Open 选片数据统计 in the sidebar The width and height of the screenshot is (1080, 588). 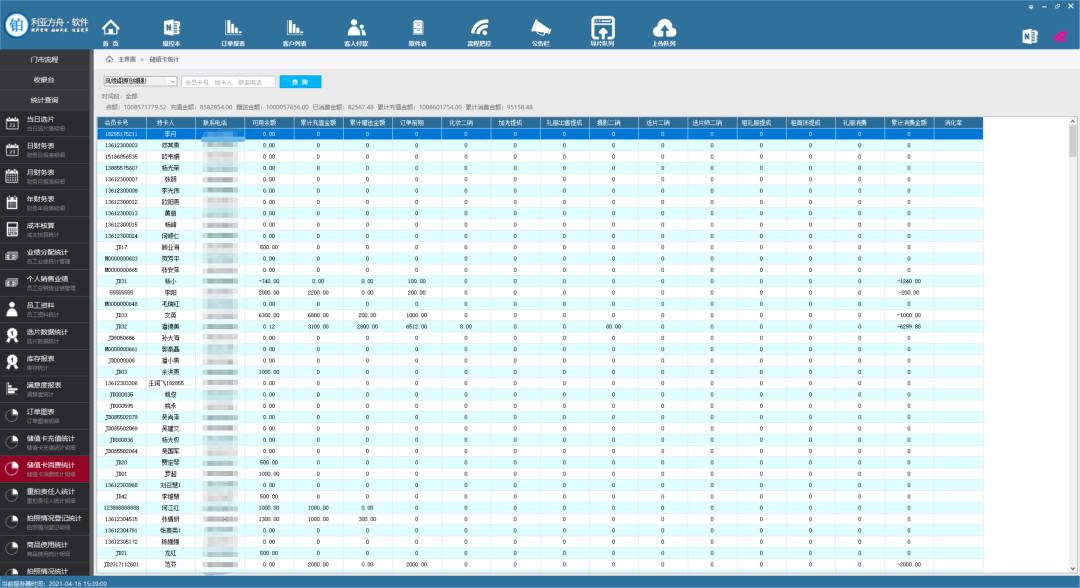pos(45,336)
